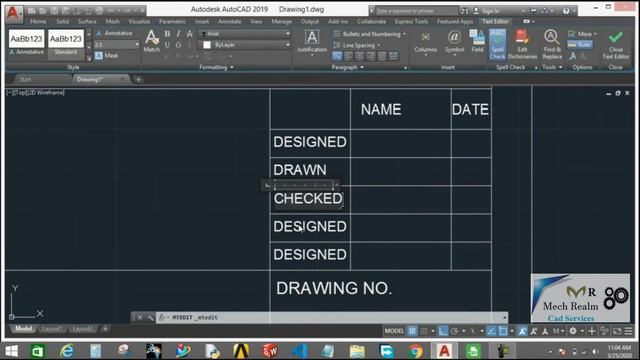Screen dimensions: 640x360
Task: Open the text height dropdown
Action: click(x=117, y=44)
